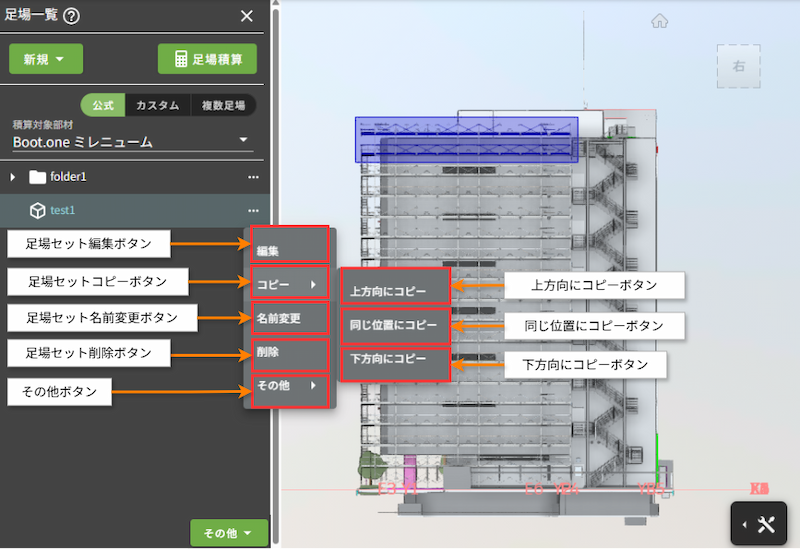Click the folder1 folder icon
The image size is (800, 549).
(38, 177)
